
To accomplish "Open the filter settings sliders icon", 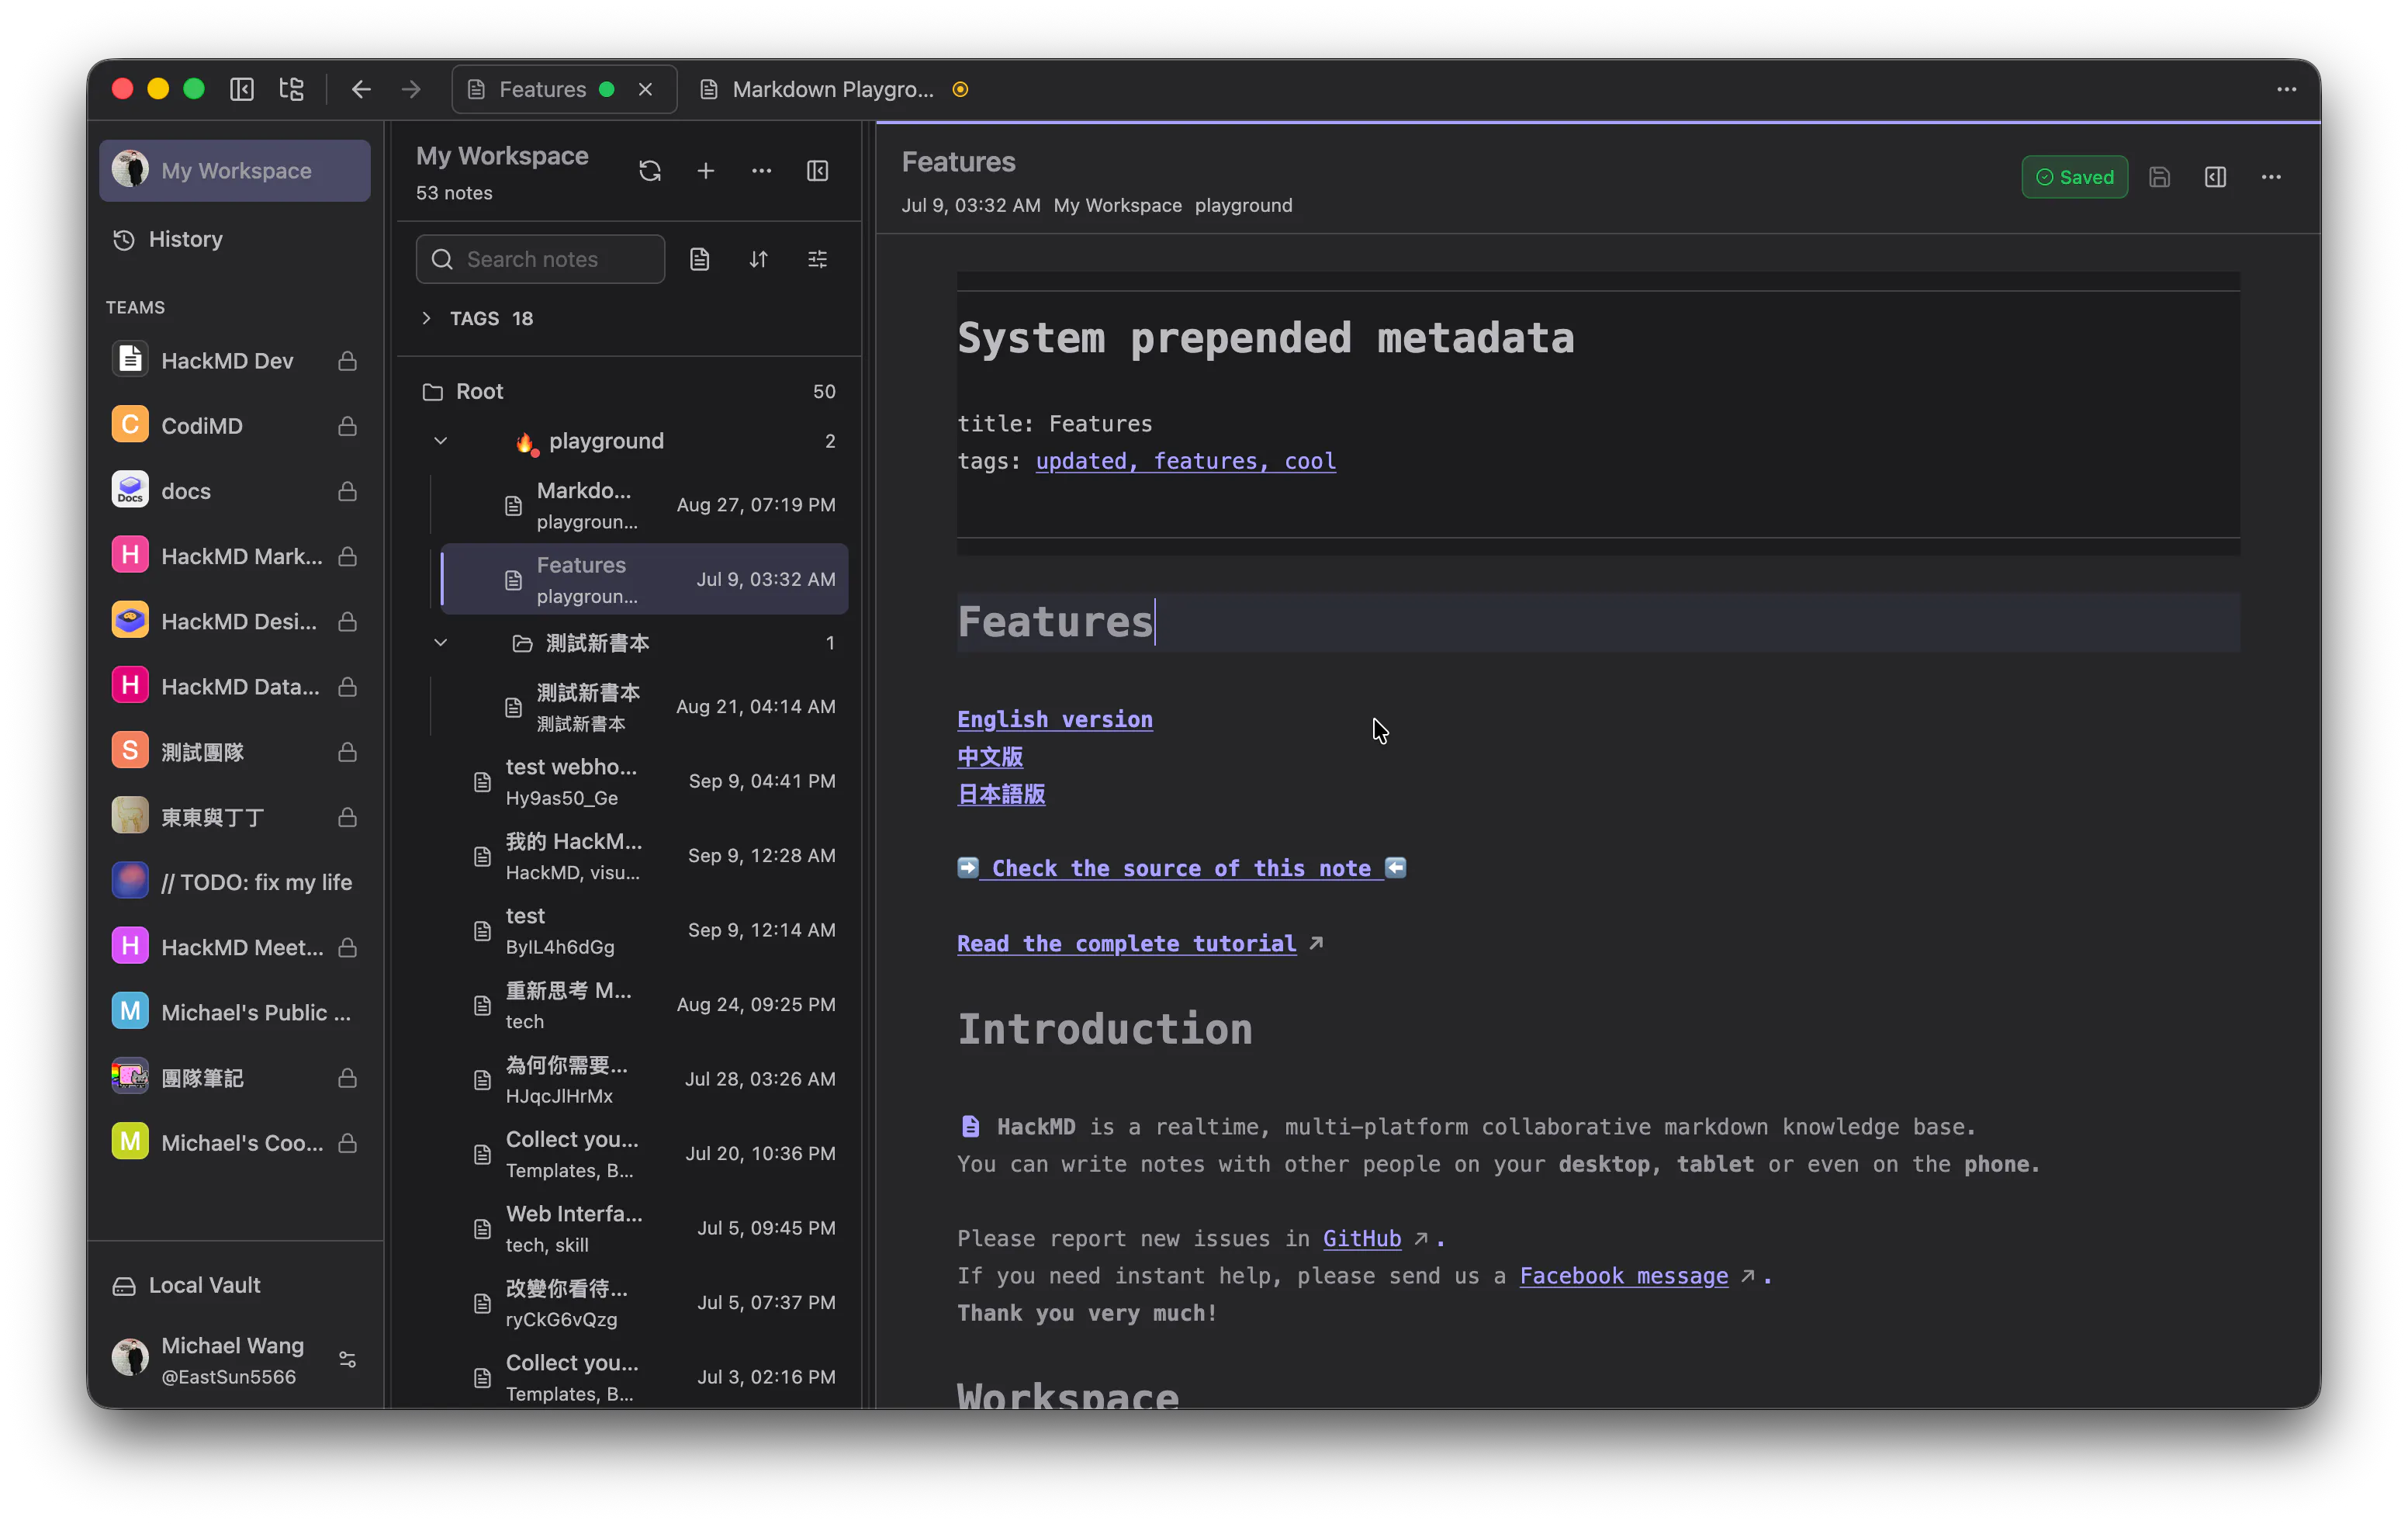I will (x=818, y=259).
